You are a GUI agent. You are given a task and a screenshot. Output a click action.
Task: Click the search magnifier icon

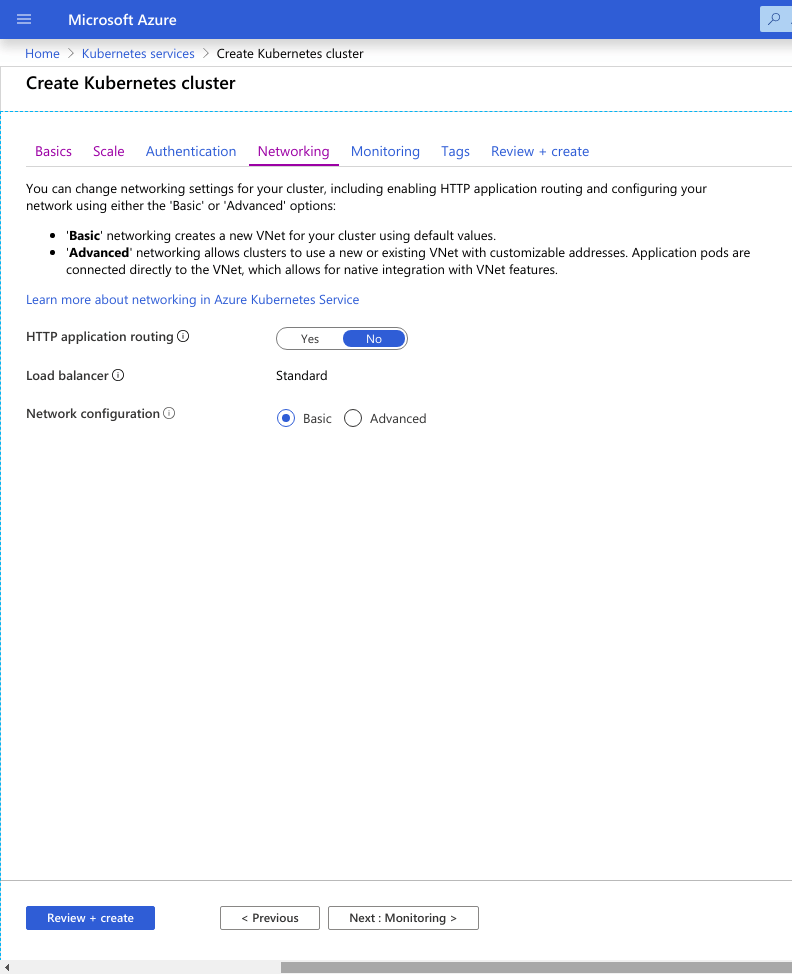[x=774, y=19]
